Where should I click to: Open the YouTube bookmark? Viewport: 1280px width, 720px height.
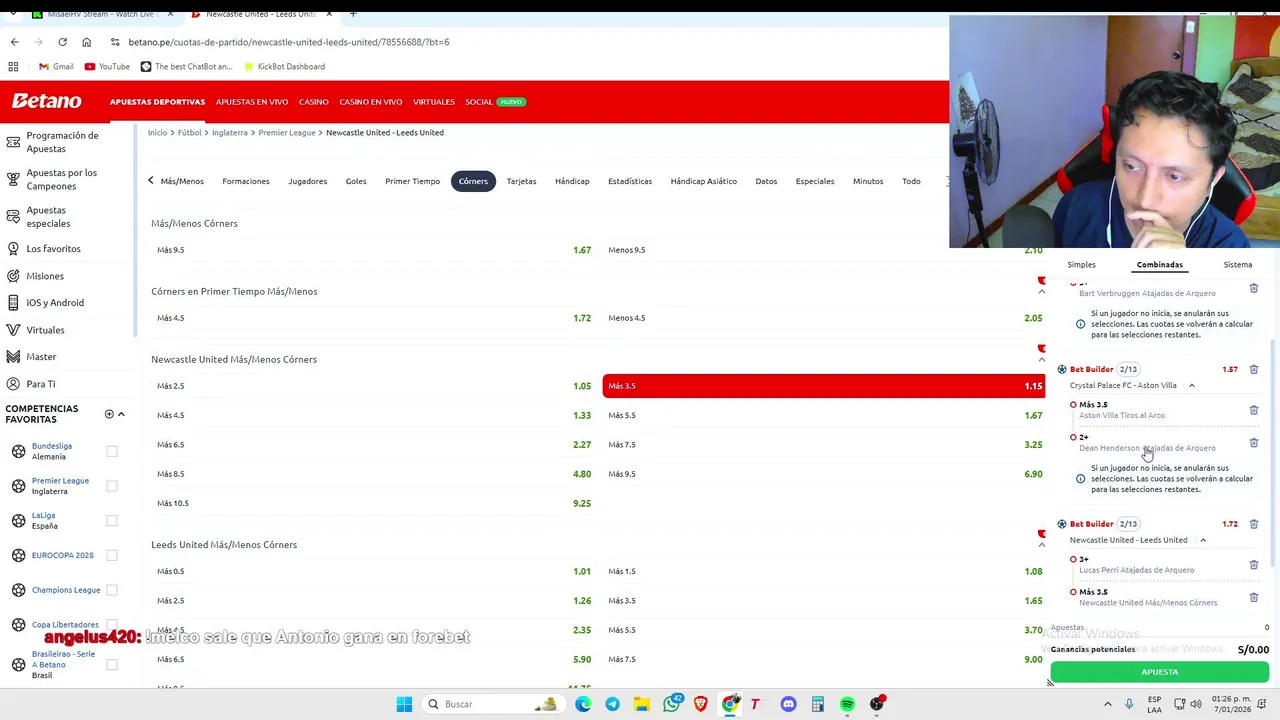click(107, 66)
